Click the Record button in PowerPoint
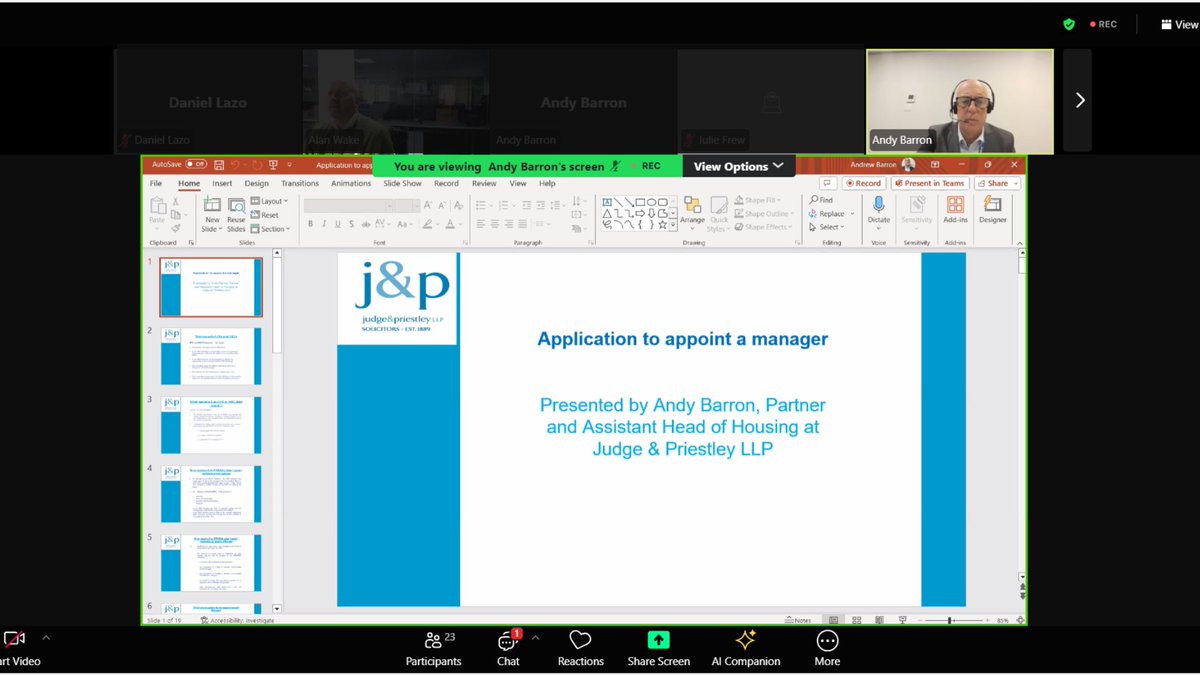Screen dimensions: 1200x675 point(864,183)
